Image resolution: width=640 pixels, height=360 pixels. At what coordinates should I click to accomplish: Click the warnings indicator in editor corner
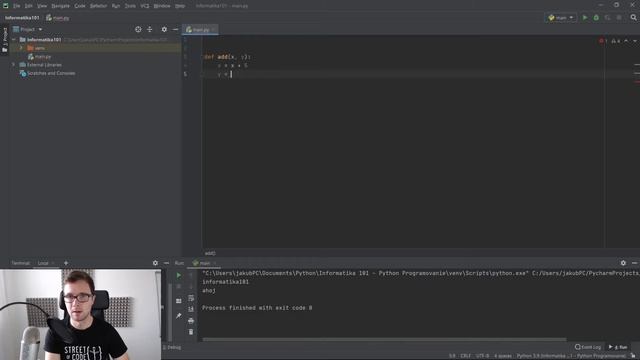(616, 41)
